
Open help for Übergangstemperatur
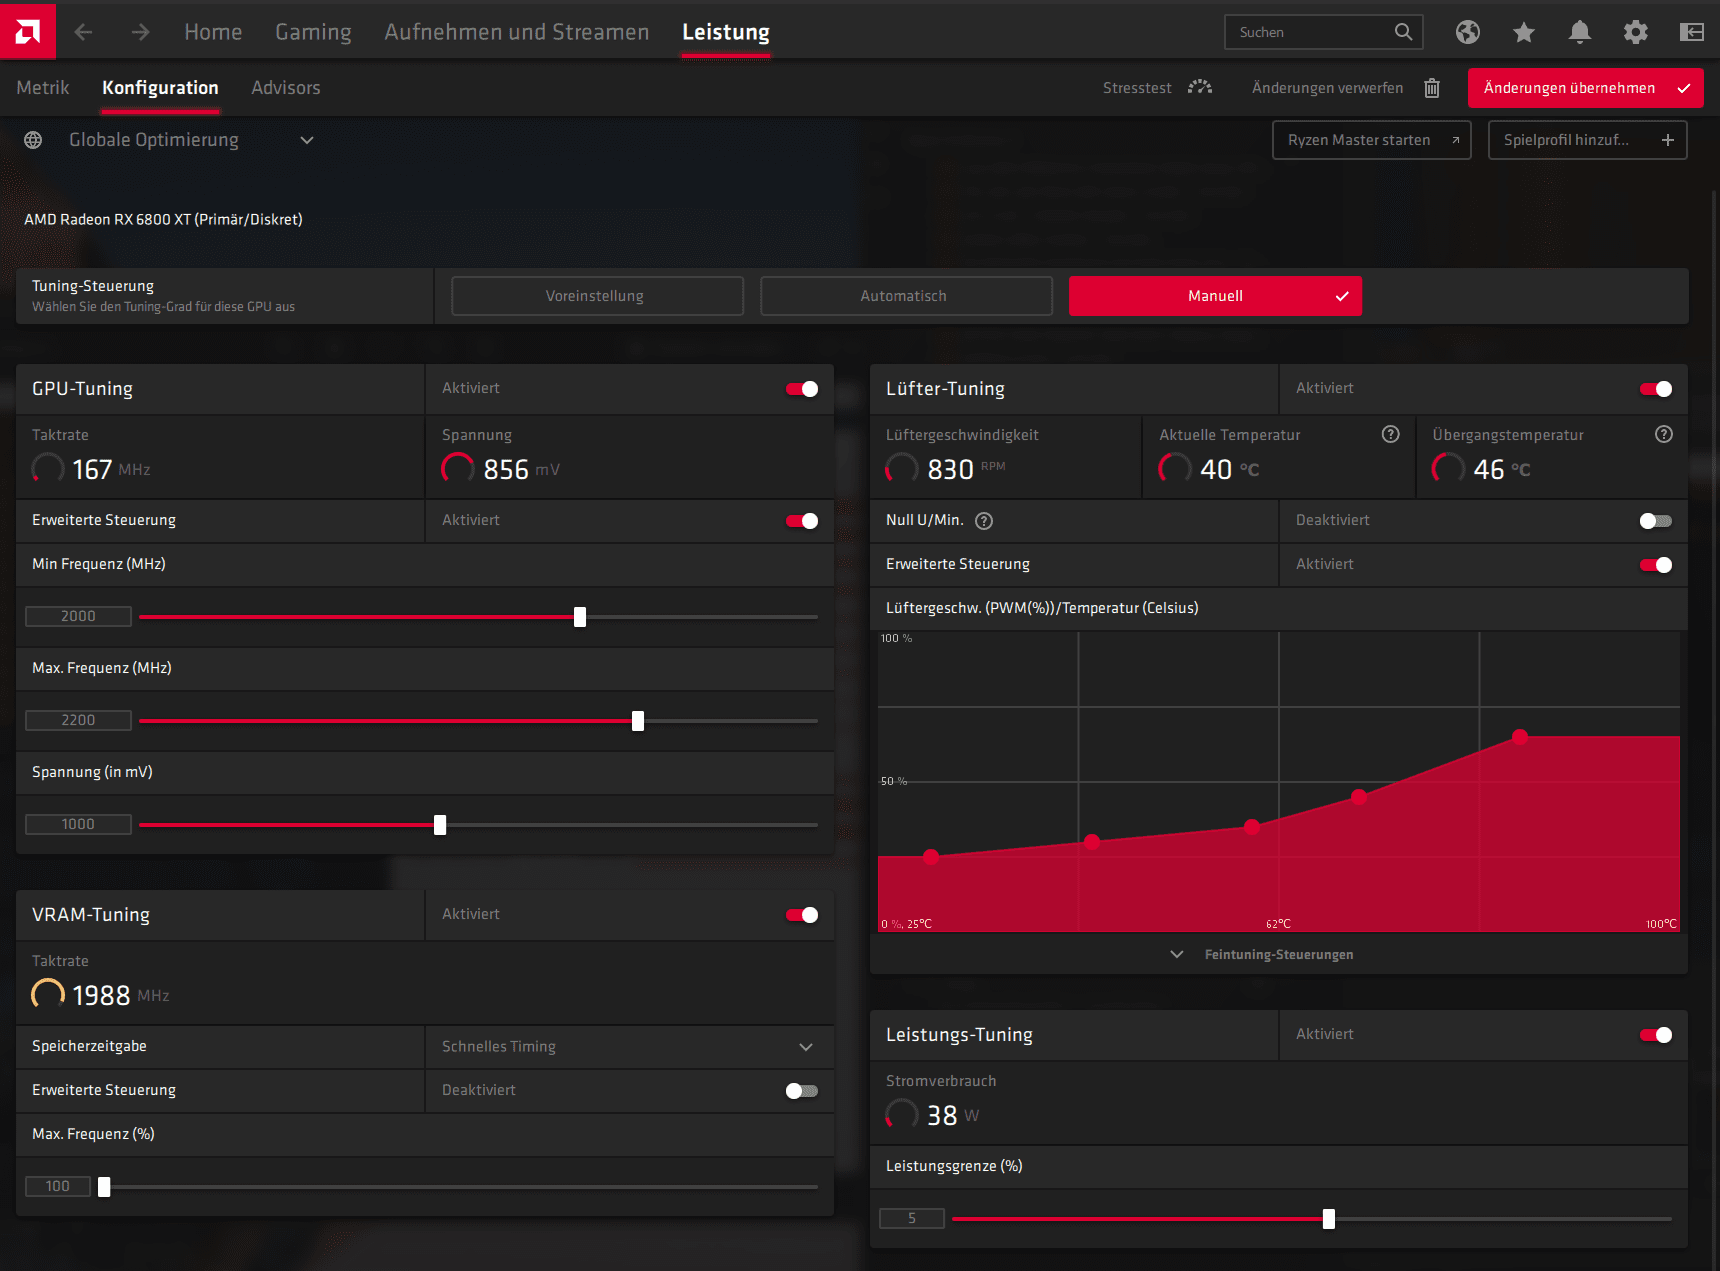(1664, 434)
